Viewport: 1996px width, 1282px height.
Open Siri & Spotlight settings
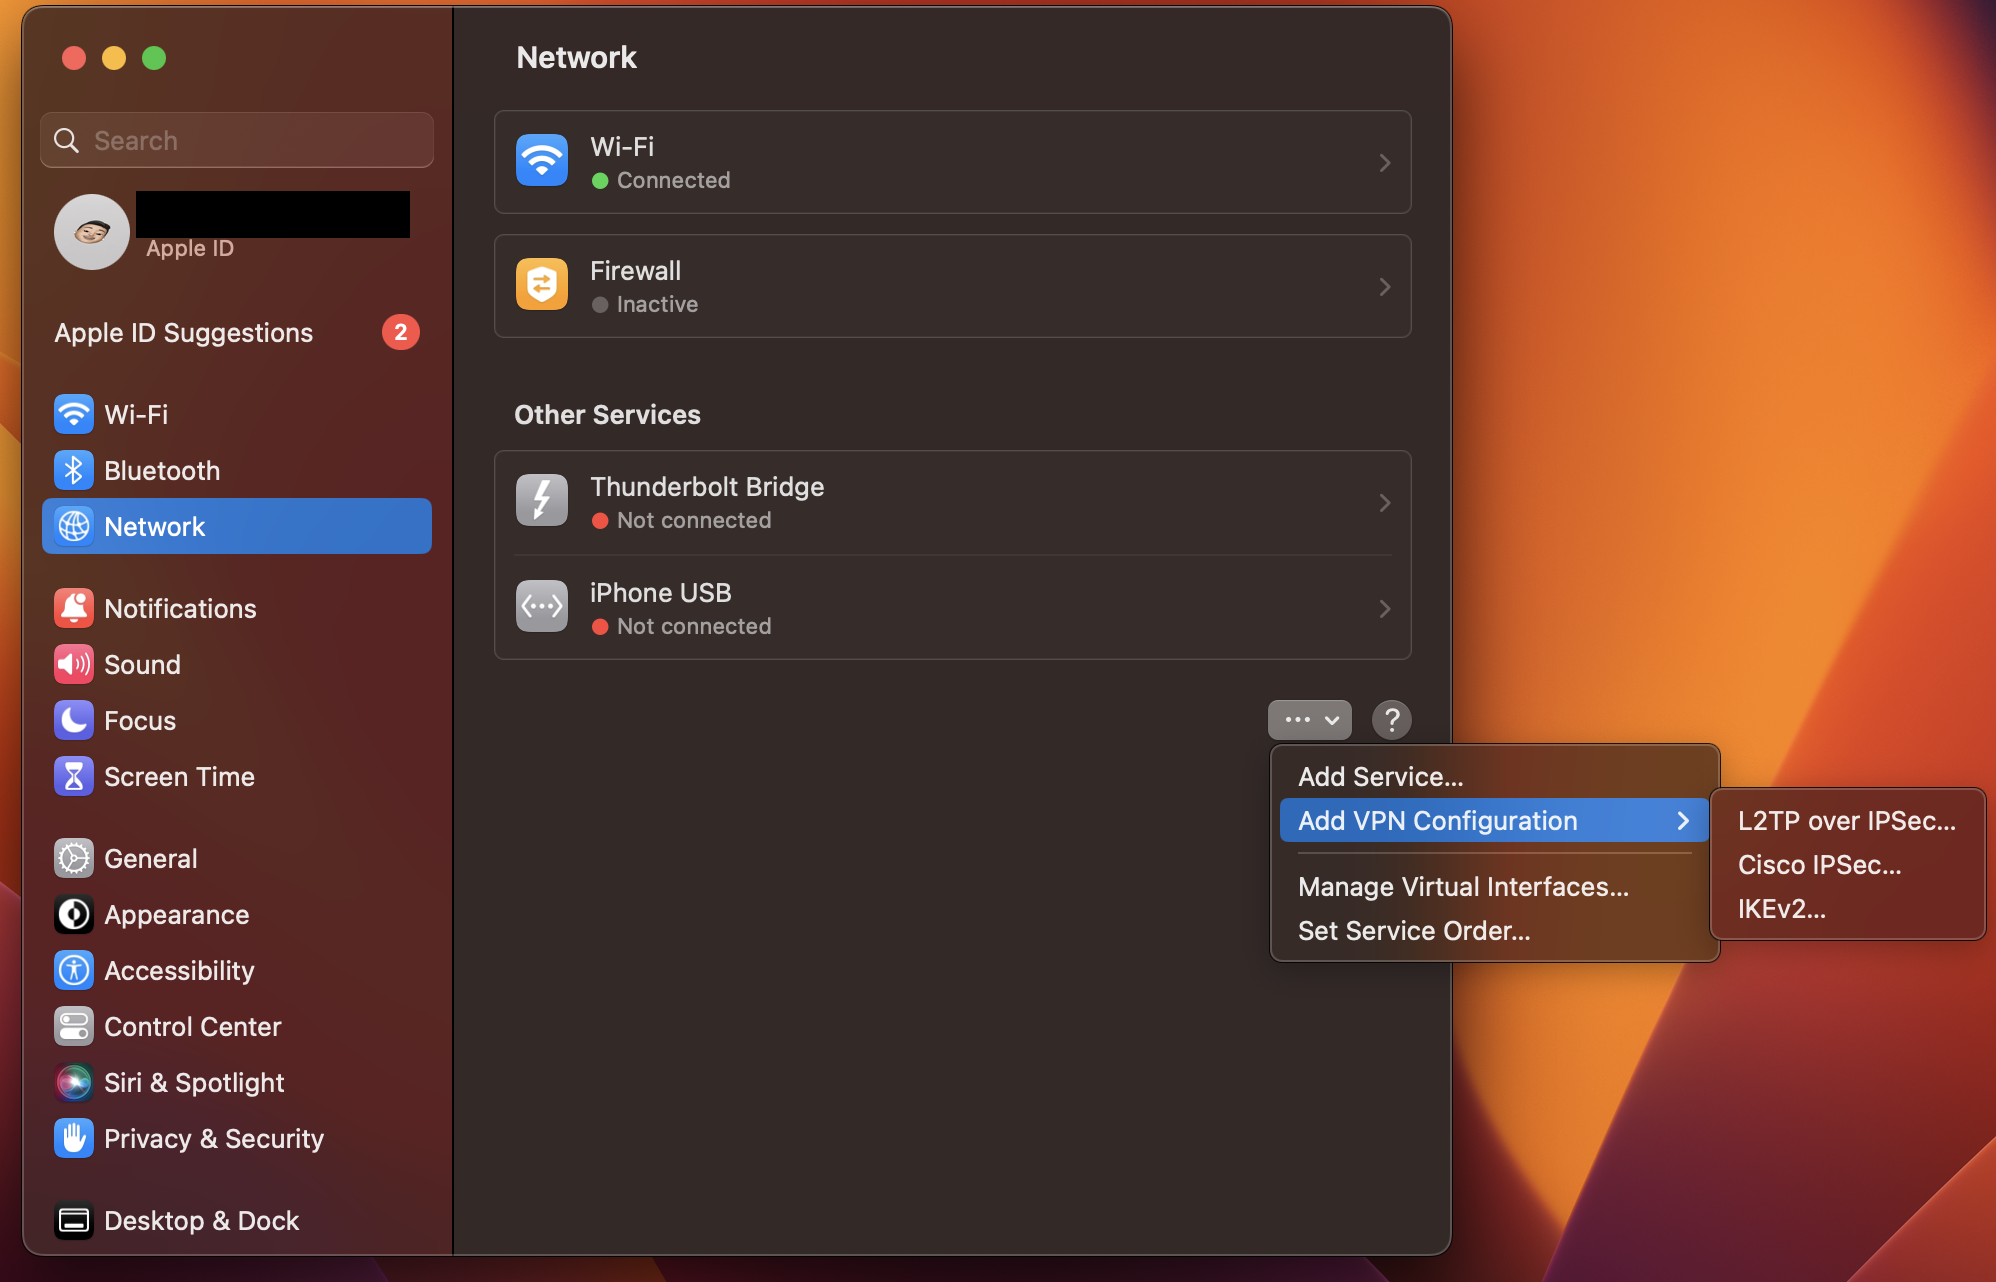click(x=237, y=1082)
